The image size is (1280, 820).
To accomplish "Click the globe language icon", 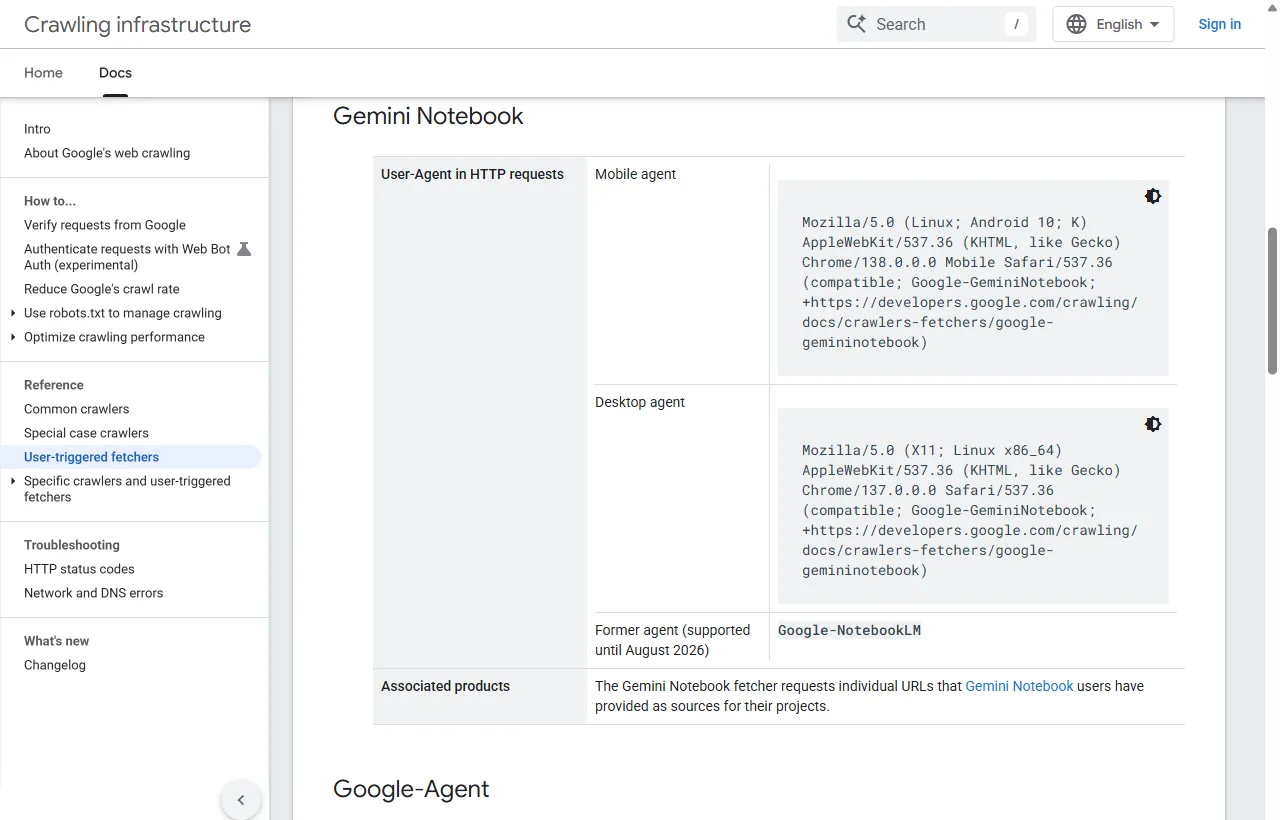I will (x=1076, y=24).
